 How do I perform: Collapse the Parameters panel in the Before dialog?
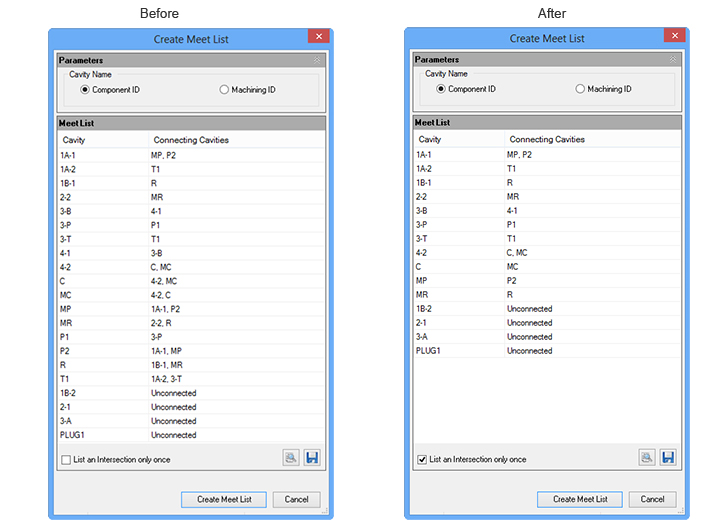pos(317,60)
